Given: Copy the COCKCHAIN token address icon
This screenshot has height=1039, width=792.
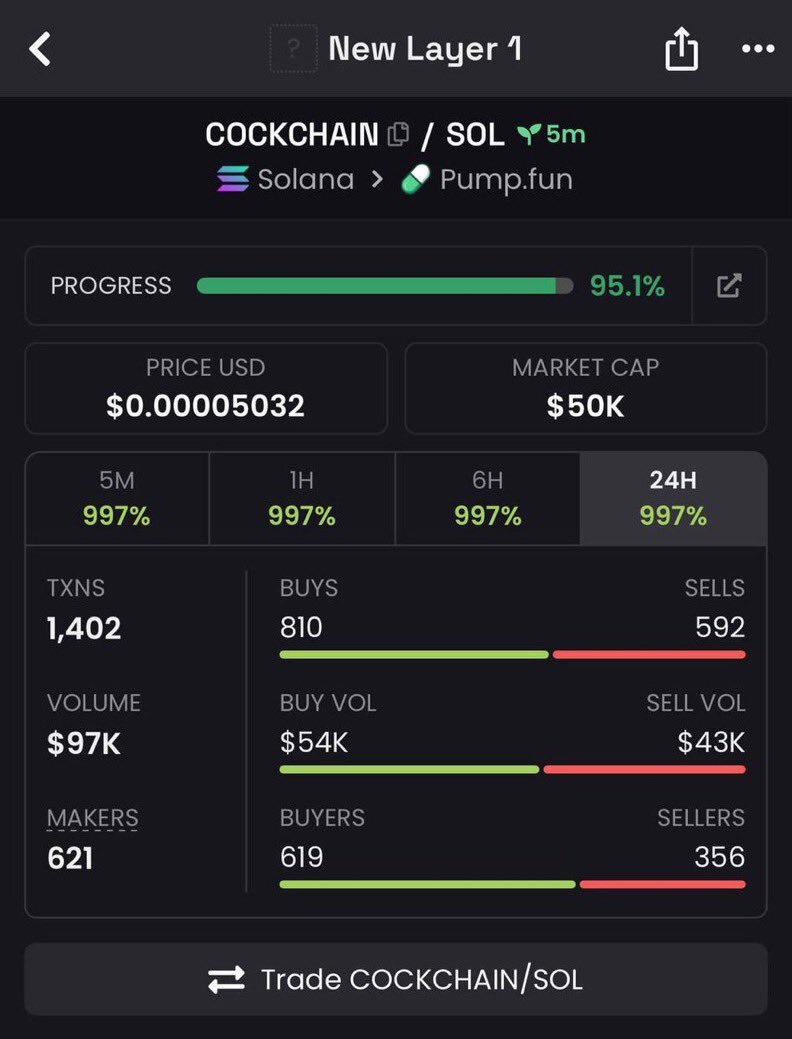Looking at the screenshot, I should (x=398, y=134).
